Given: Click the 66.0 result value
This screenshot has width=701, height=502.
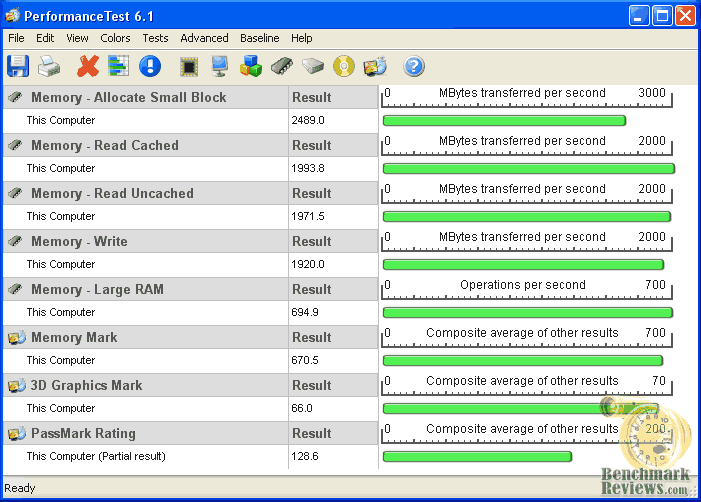Looking at the screenshot, I should (x=302, y=408).
